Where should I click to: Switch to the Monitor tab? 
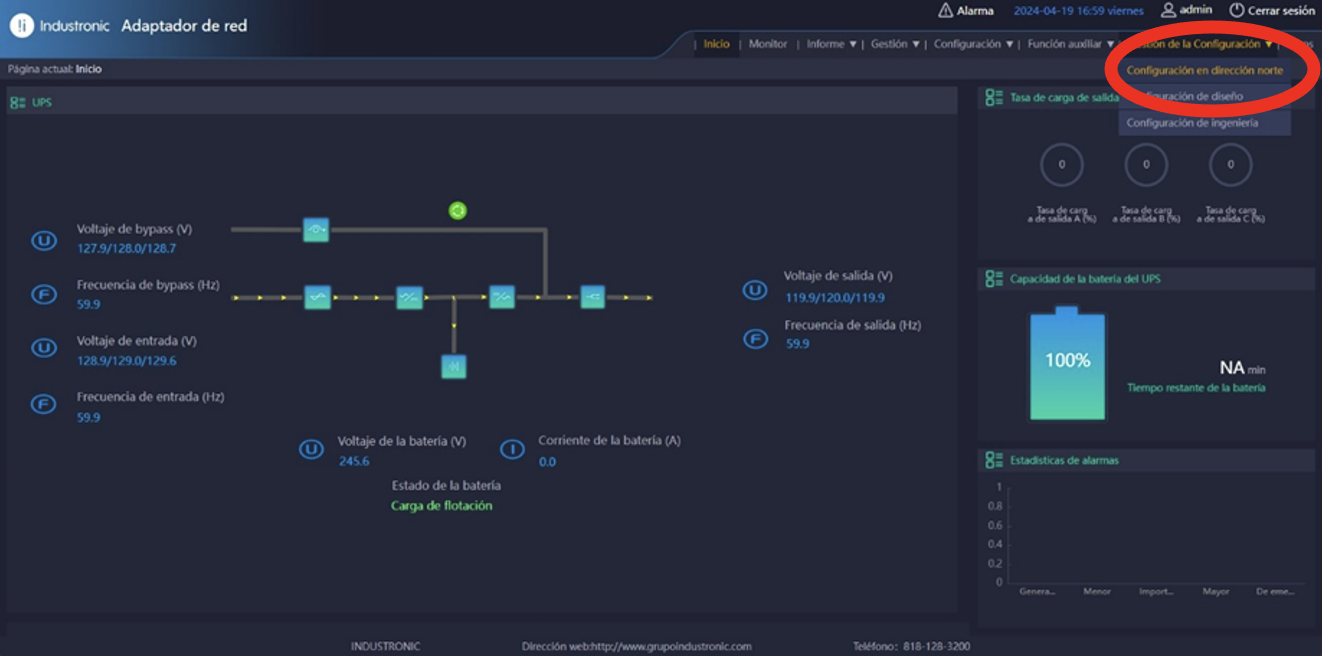768,44
